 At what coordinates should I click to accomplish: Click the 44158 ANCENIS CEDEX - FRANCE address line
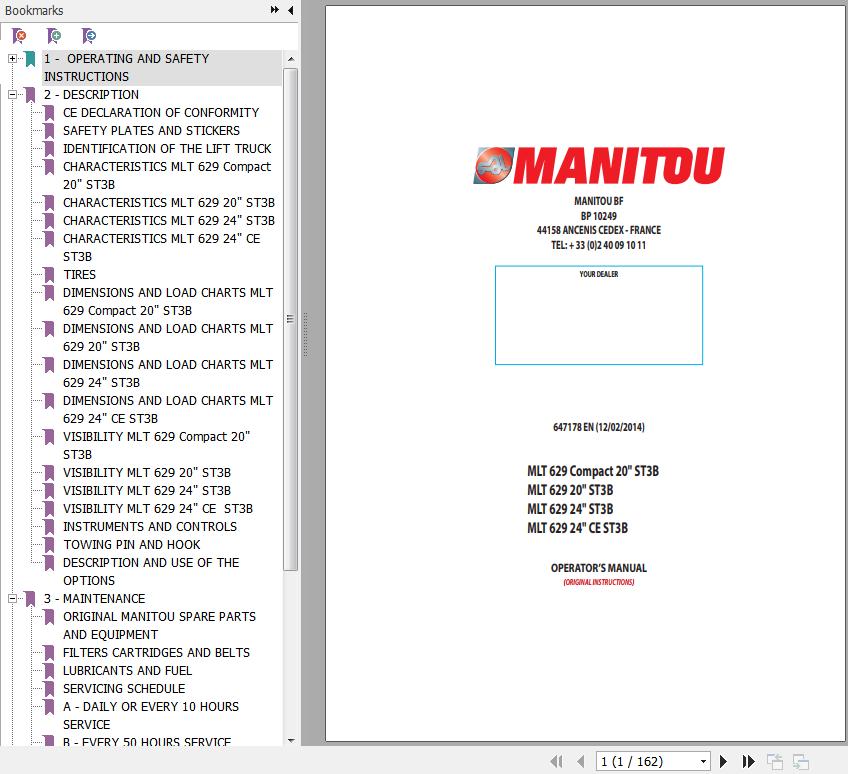click(599, 230)
